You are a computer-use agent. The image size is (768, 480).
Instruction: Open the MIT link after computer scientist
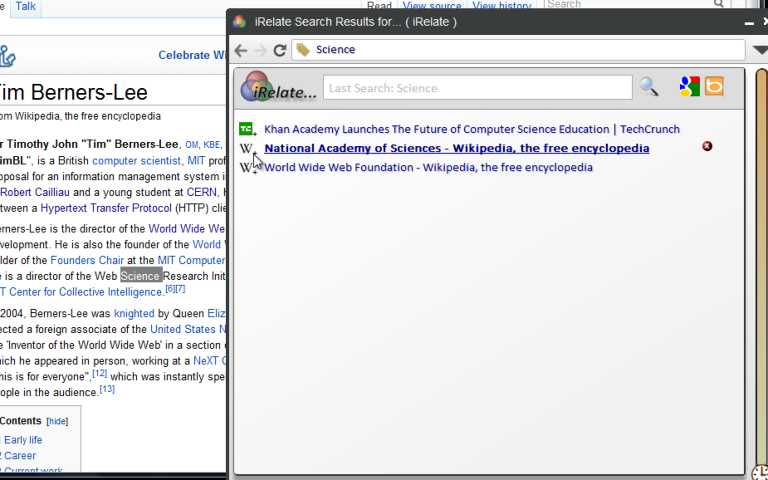pos(196,161)
